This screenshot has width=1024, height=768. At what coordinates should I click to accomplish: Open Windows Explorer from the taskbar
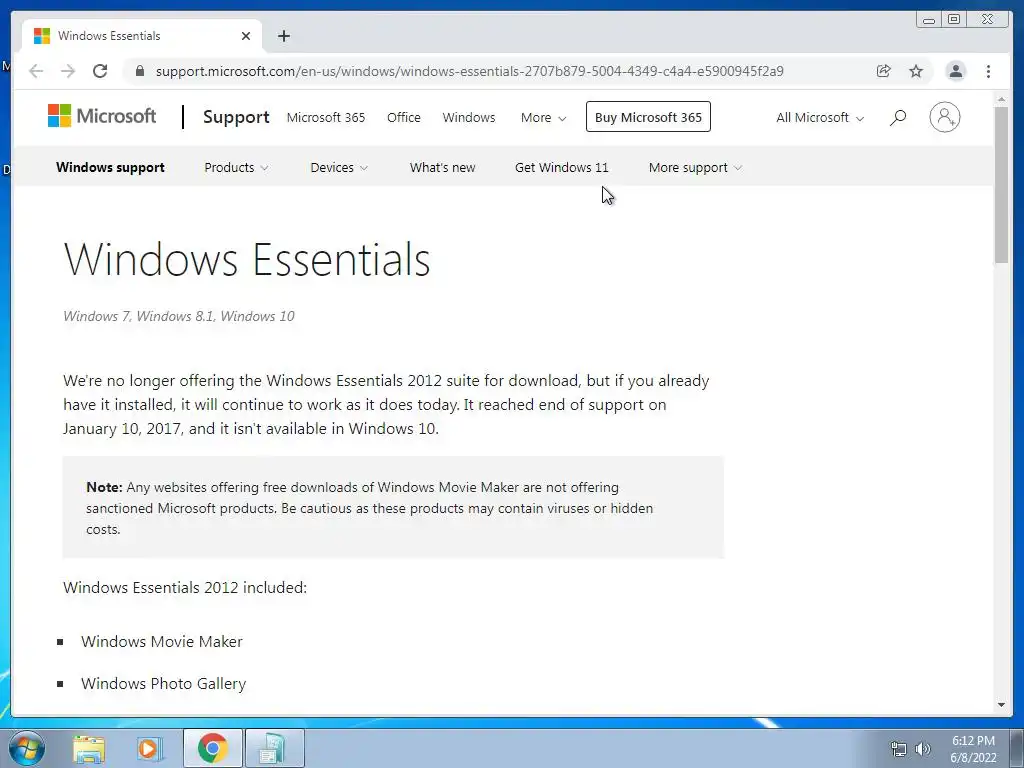pos(89,749)
